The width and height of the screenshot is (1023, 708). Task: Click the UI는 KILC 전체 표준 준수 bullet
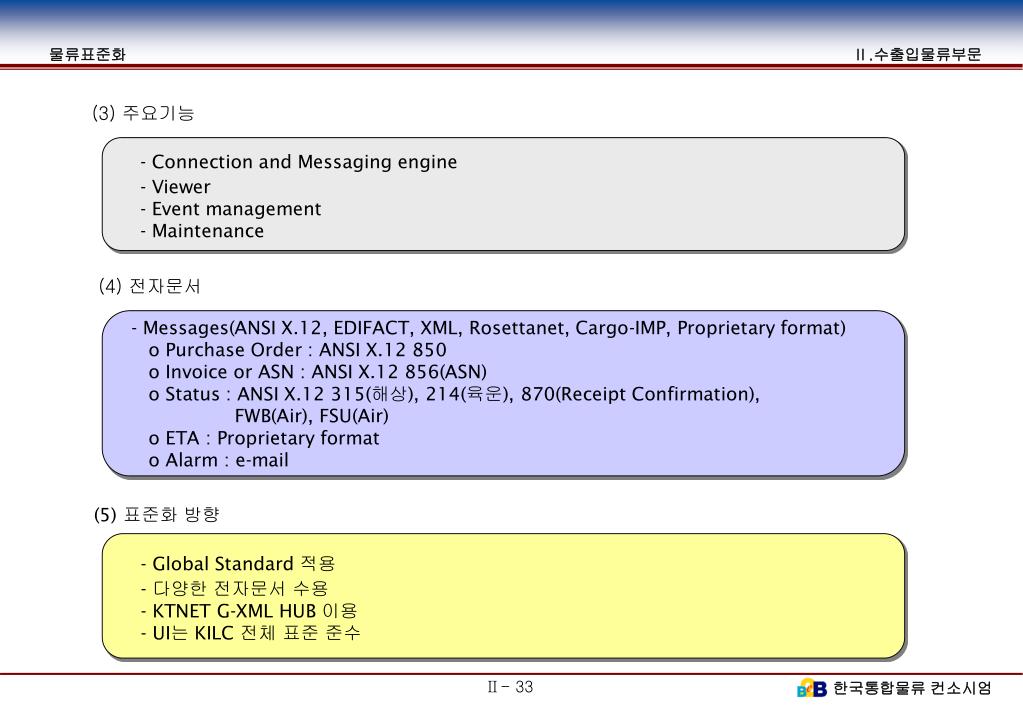[251, 633]
